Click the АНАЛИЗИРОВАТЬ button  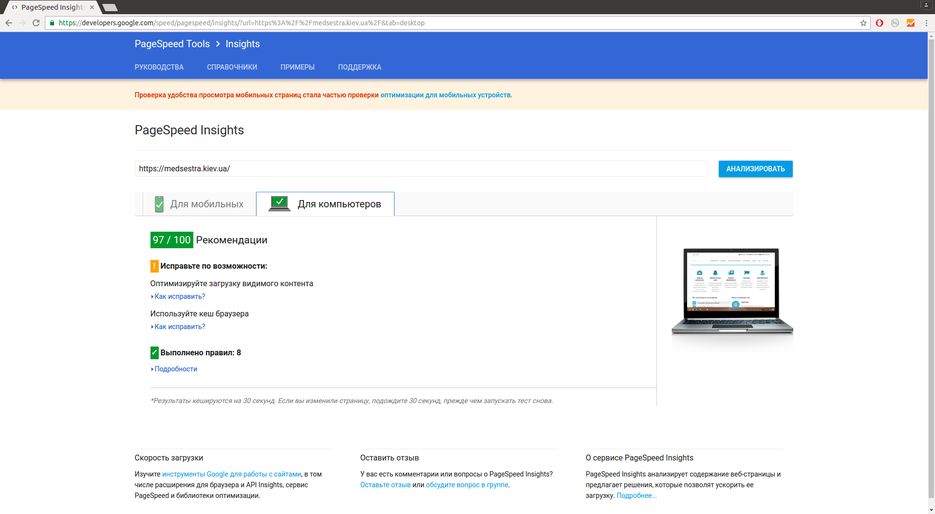[x=756, y=169]
